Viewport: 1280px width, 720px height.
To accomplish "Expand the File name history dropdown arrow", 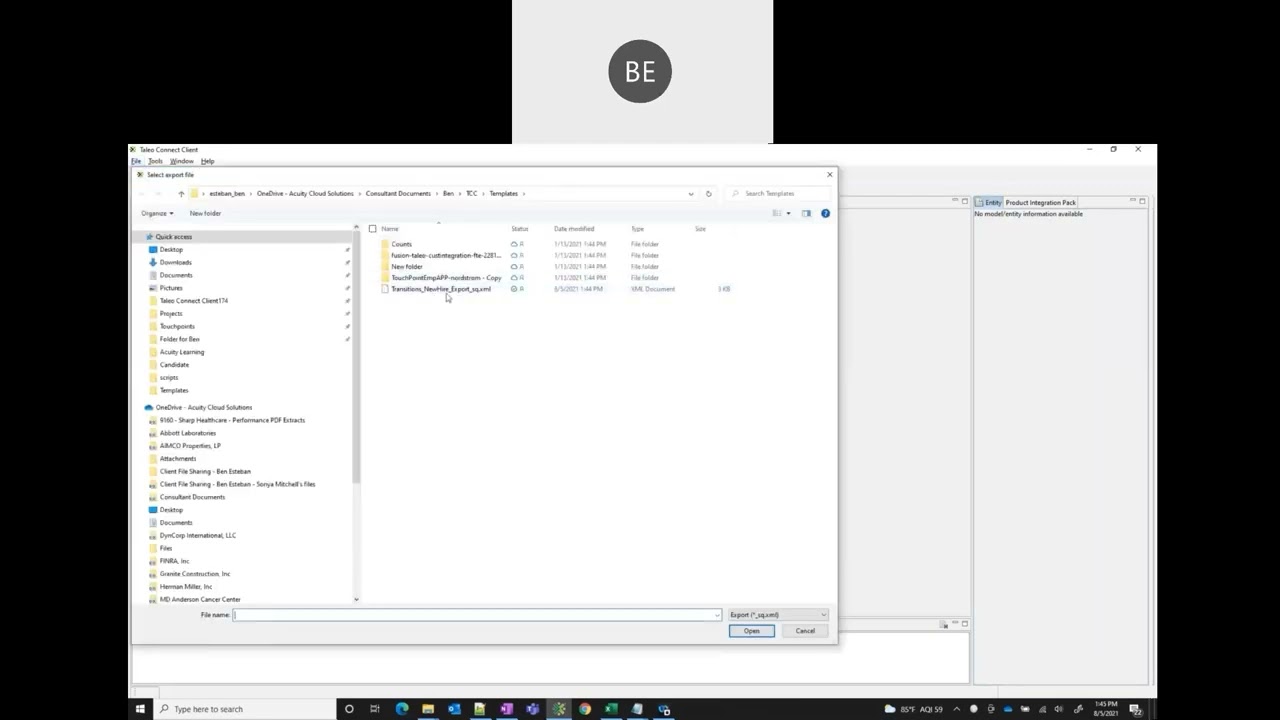I will tap(717, 615).
